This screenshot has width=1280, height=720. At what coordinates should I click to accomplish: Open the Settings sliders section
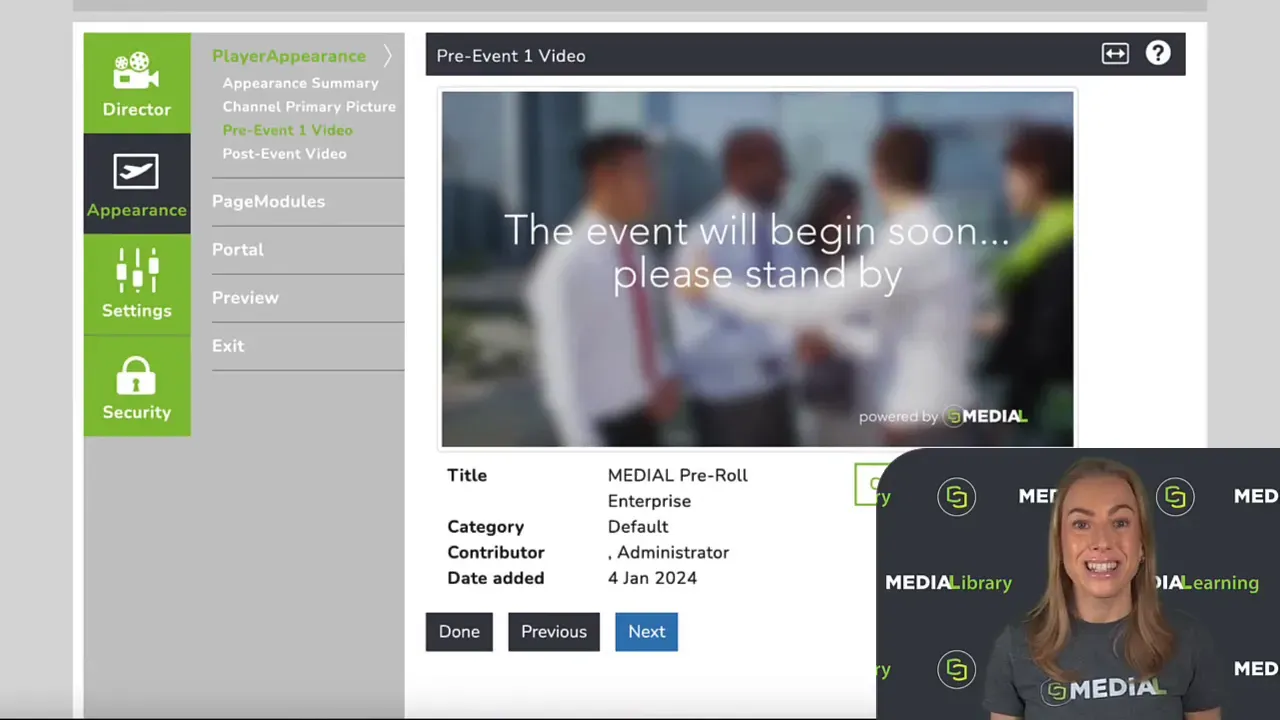click(x=137, y=285)
